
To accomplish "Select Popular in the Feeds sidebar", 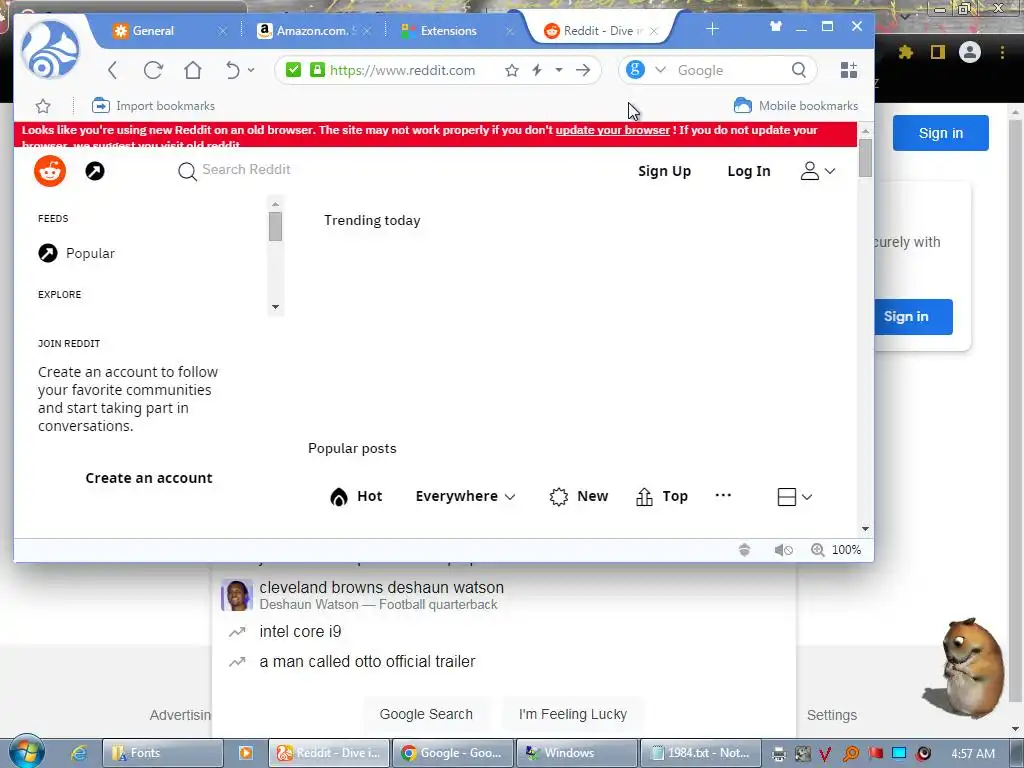I will pyautogui.click(x=76, y=253).
